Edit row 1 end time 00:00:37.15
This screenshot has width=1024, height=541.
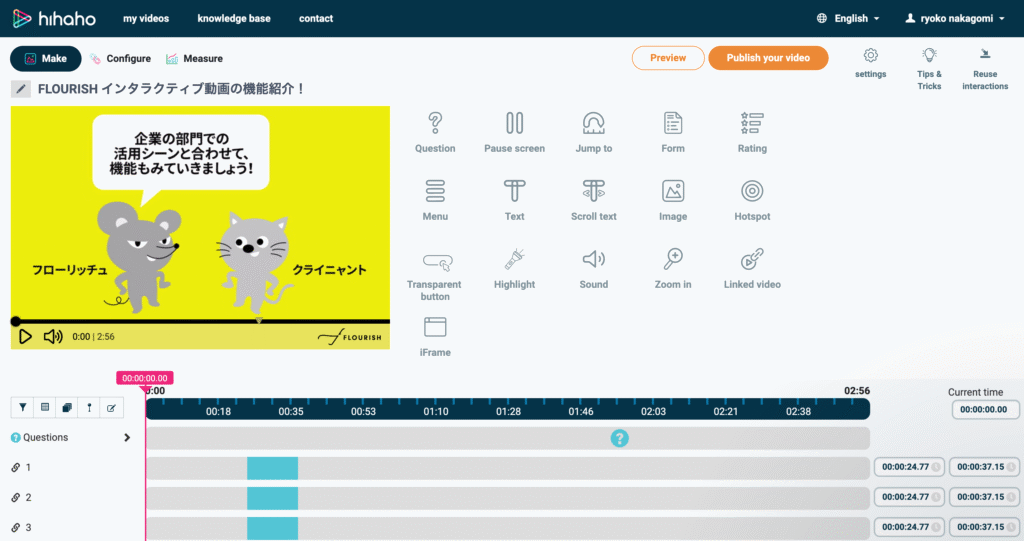coord(984,467)
